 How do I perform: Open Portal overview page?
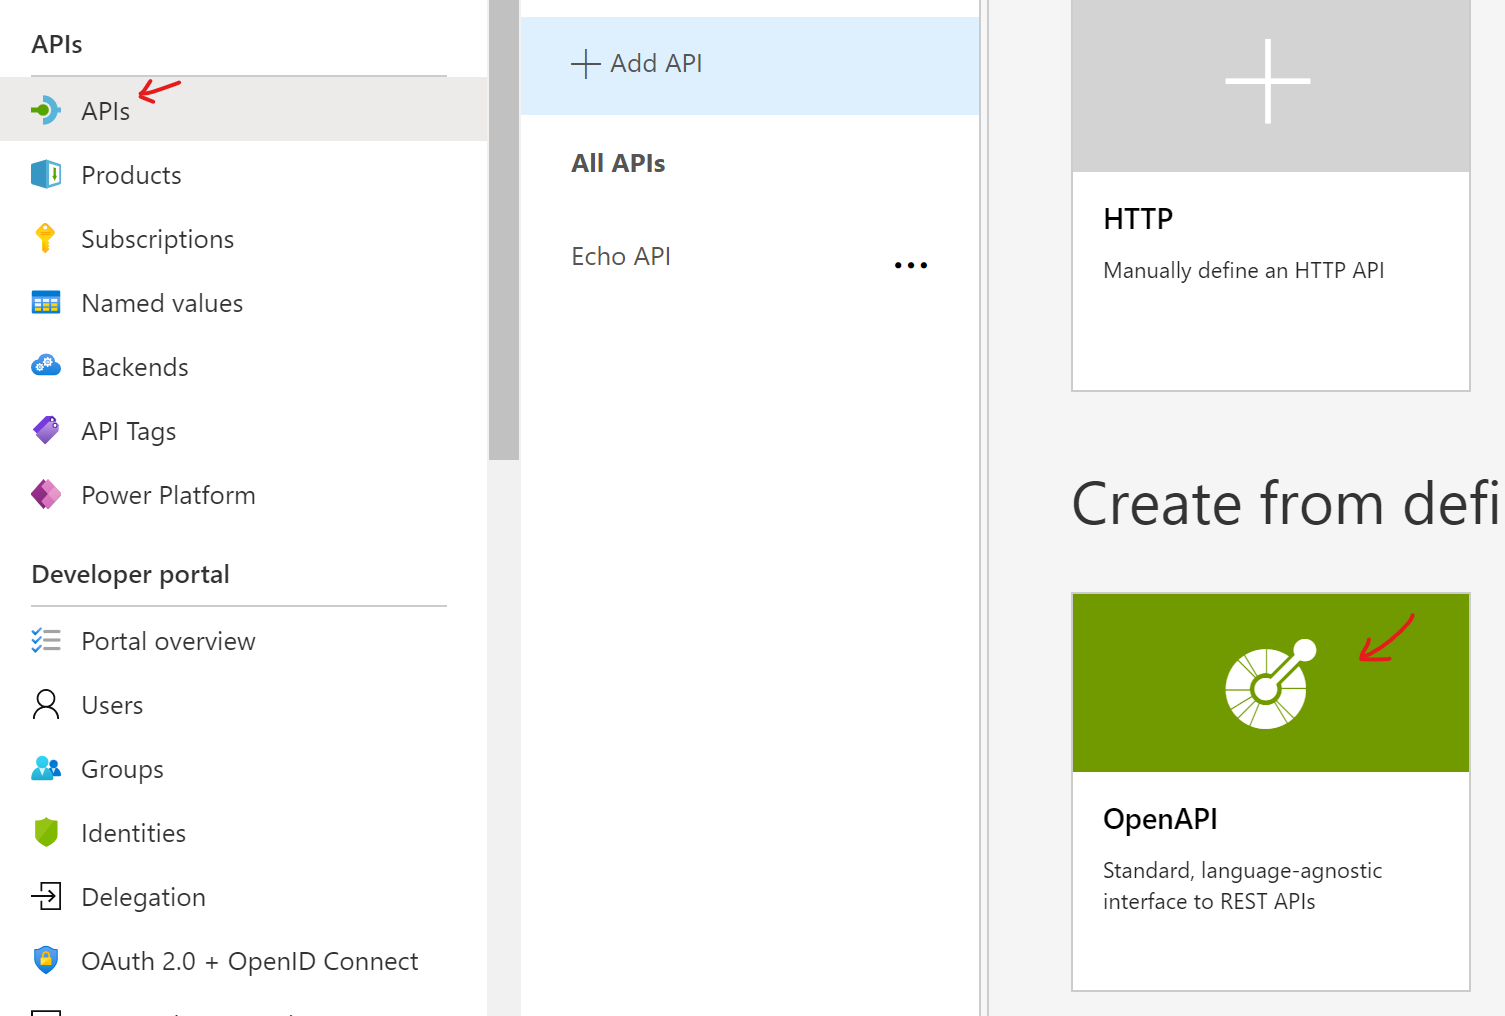tap(244, 640)
